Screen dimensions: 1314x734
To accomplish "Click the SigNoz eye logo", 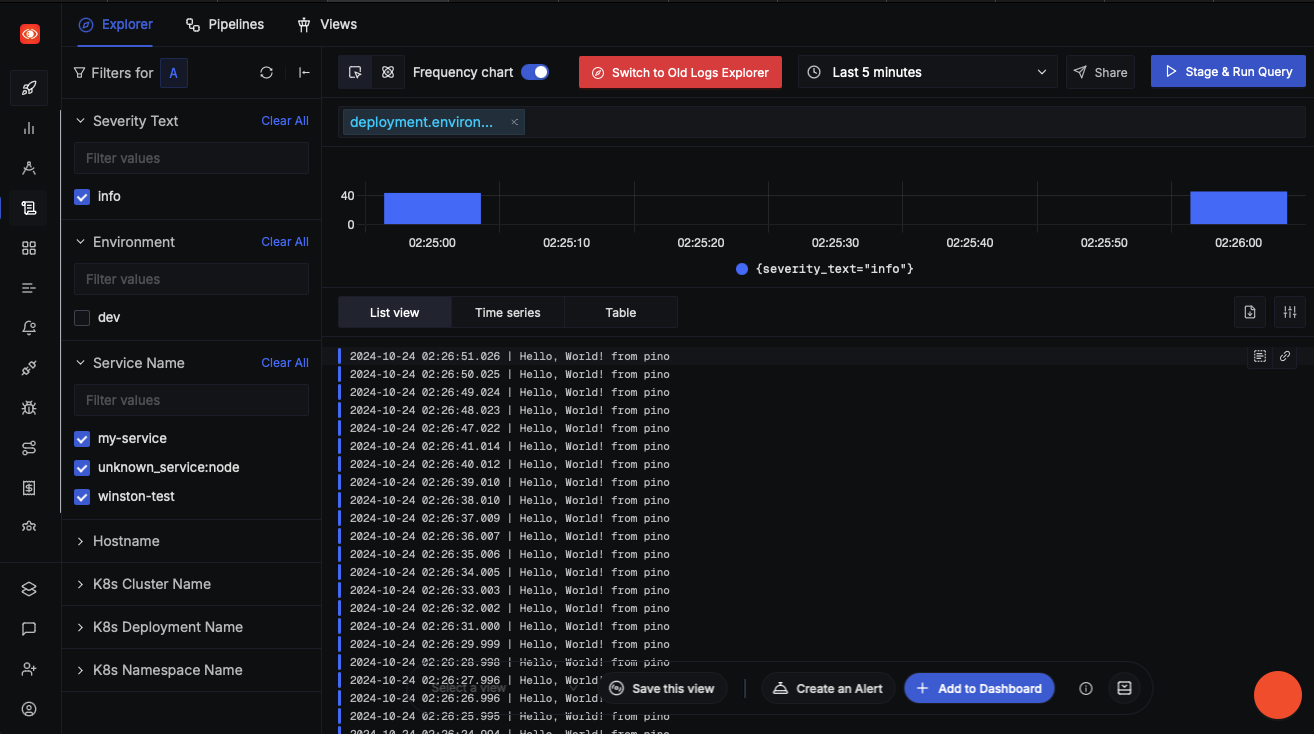I will [30, 34].
